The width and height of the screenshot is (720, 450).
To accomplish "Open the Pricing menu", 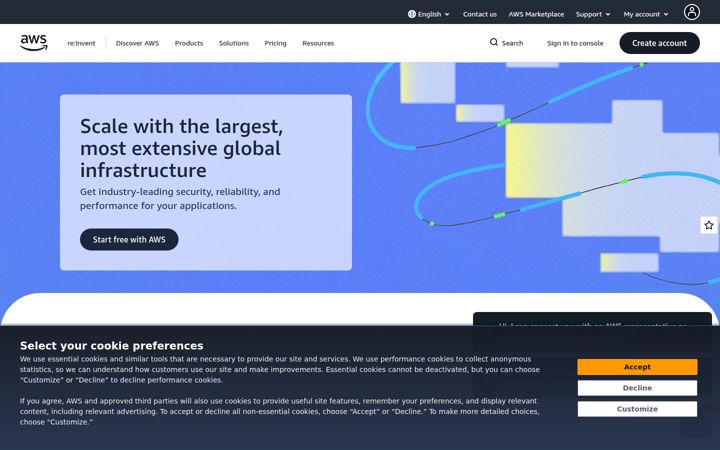I will (x=276, y=43).
